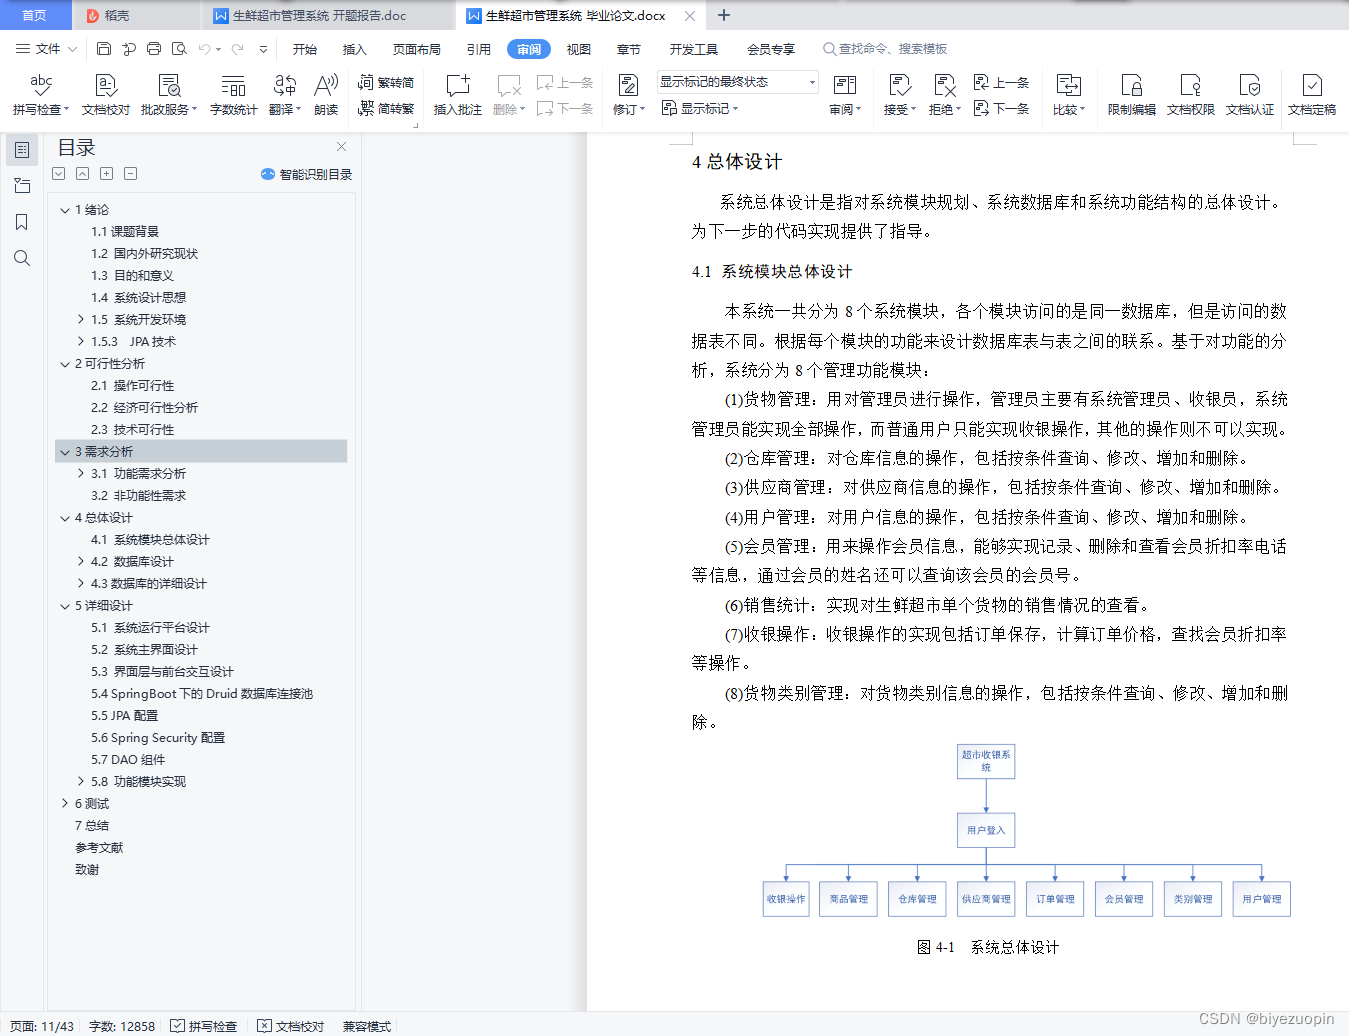
Task: Close the 目录 navigation pane
Action: (341, 146)
